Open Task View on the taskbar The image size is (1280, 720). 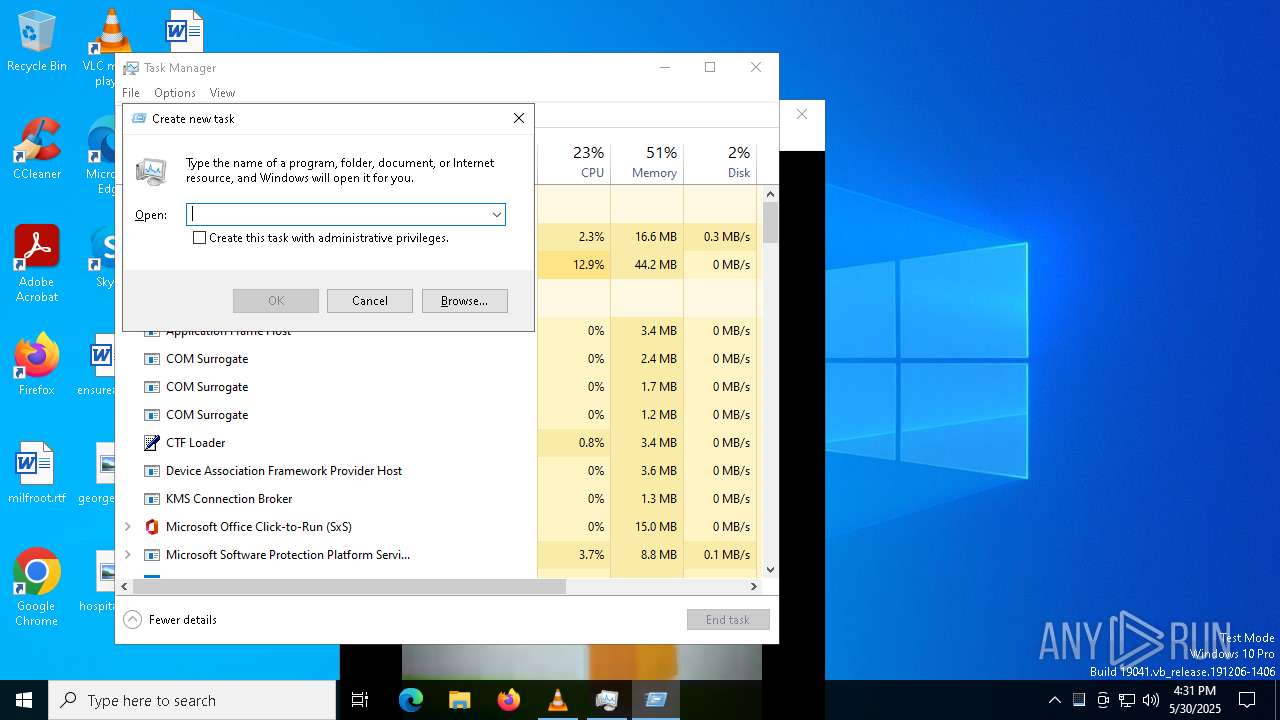coord(360,700)
